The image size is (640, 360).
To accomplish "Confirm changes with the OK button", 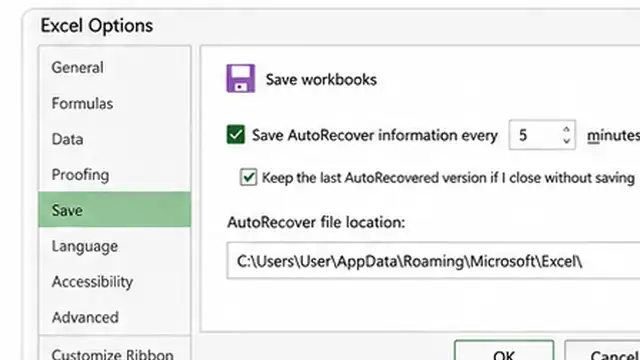I will click(504, 351).
